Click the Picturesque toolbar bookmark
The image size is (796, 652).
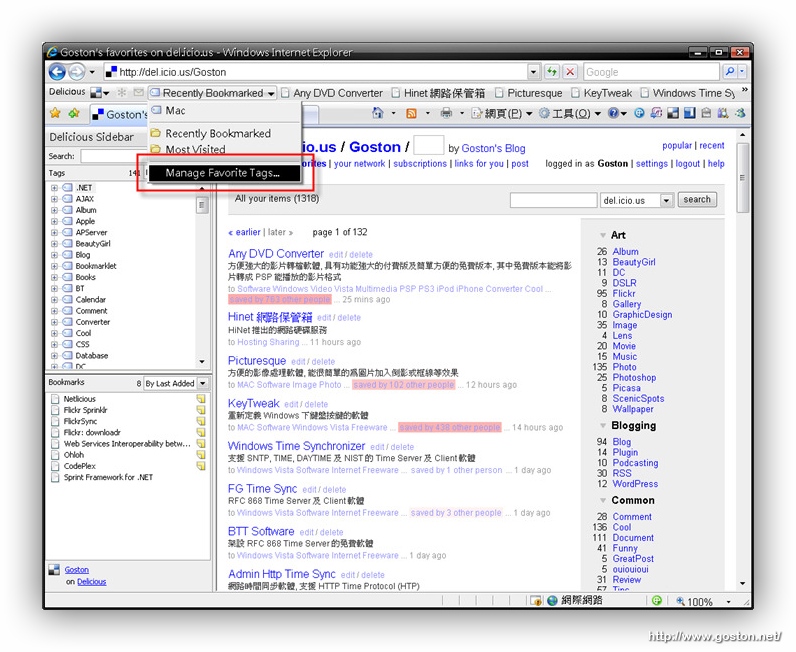coord(528,93)
